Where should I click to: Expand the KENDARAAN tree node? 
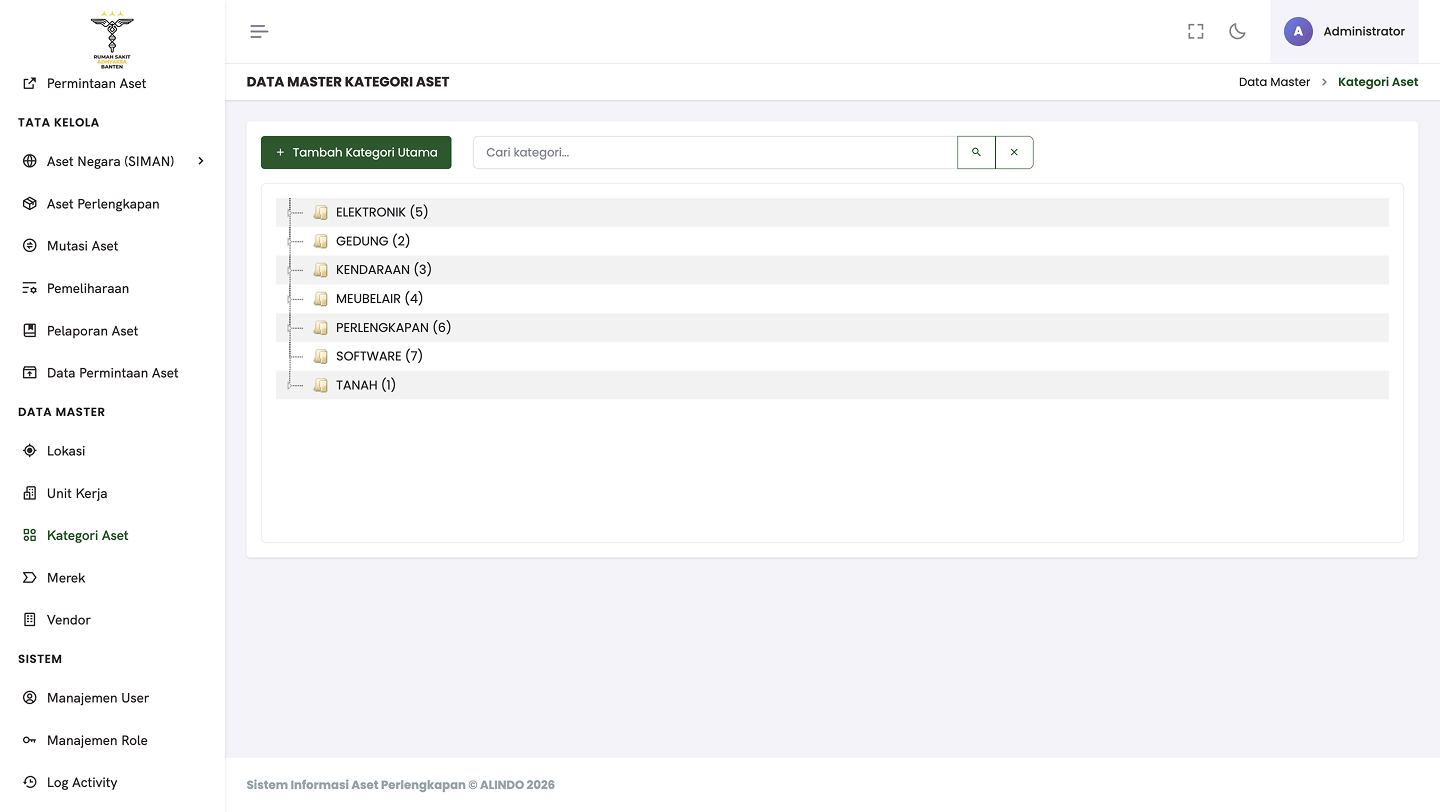[x=290, y=270]
